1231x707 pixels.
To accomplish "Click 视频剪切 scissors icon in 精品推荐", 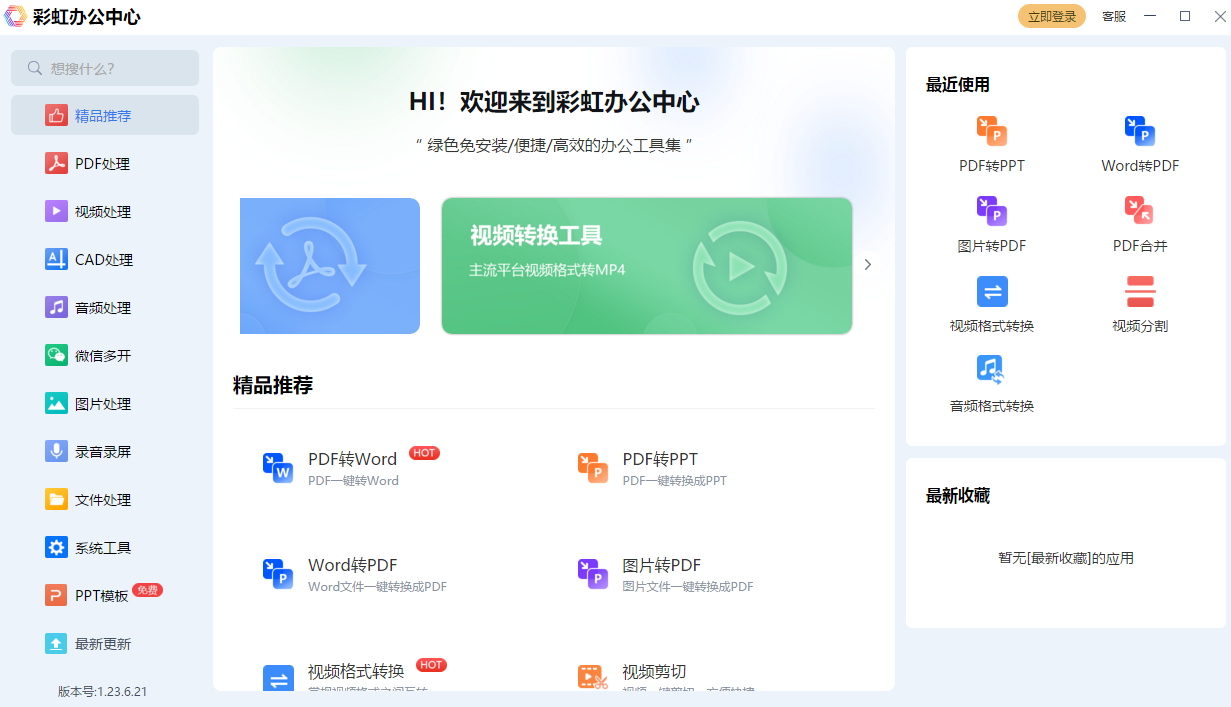I will [593, 678].
